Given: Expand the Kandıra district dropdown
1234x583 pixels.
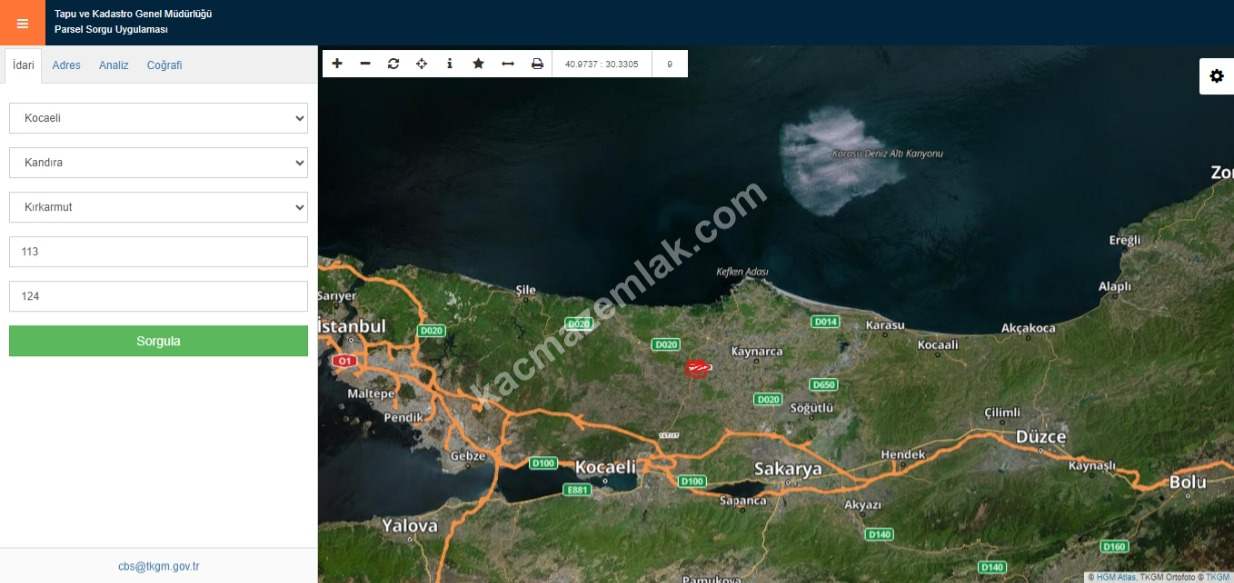Looking at the screenshot, I should click(x=158, y=162).
